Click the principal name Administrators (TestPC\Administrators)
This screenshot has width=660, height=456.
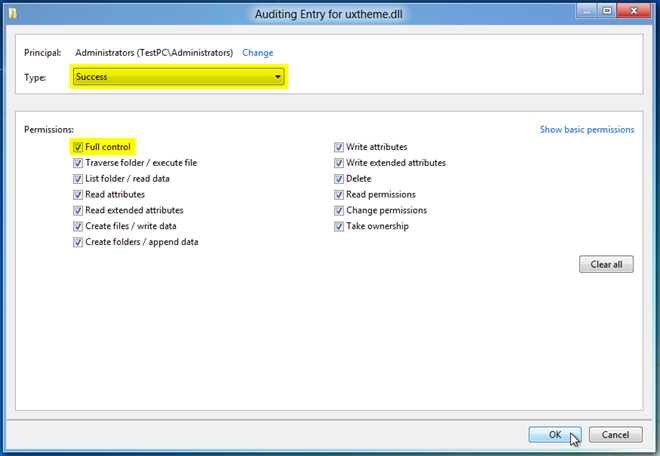pos(154,53)
